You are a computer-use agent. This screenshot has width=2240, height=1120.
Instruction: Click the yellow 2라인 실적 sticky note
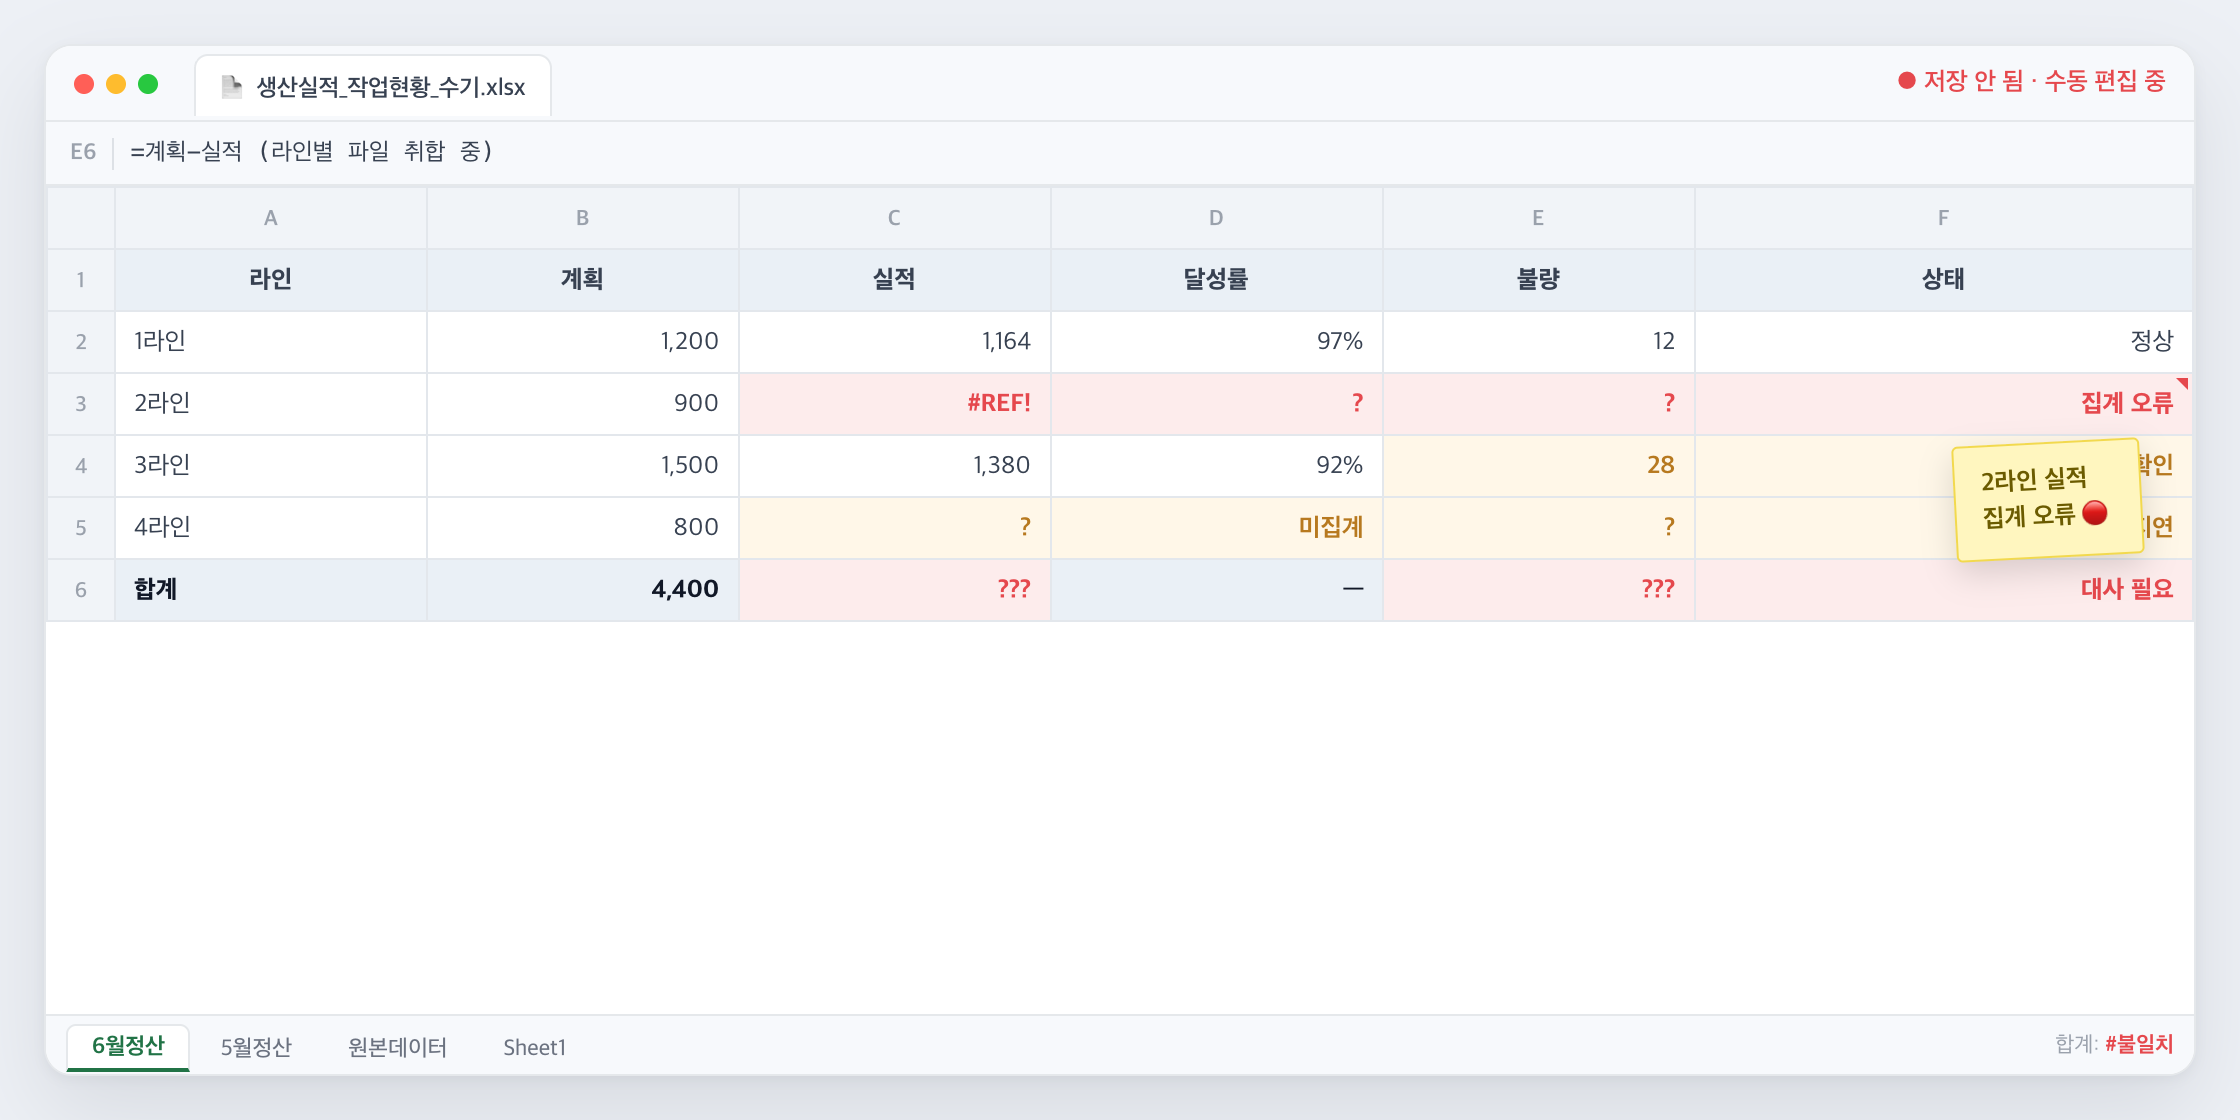click(x=2047, y=499)
